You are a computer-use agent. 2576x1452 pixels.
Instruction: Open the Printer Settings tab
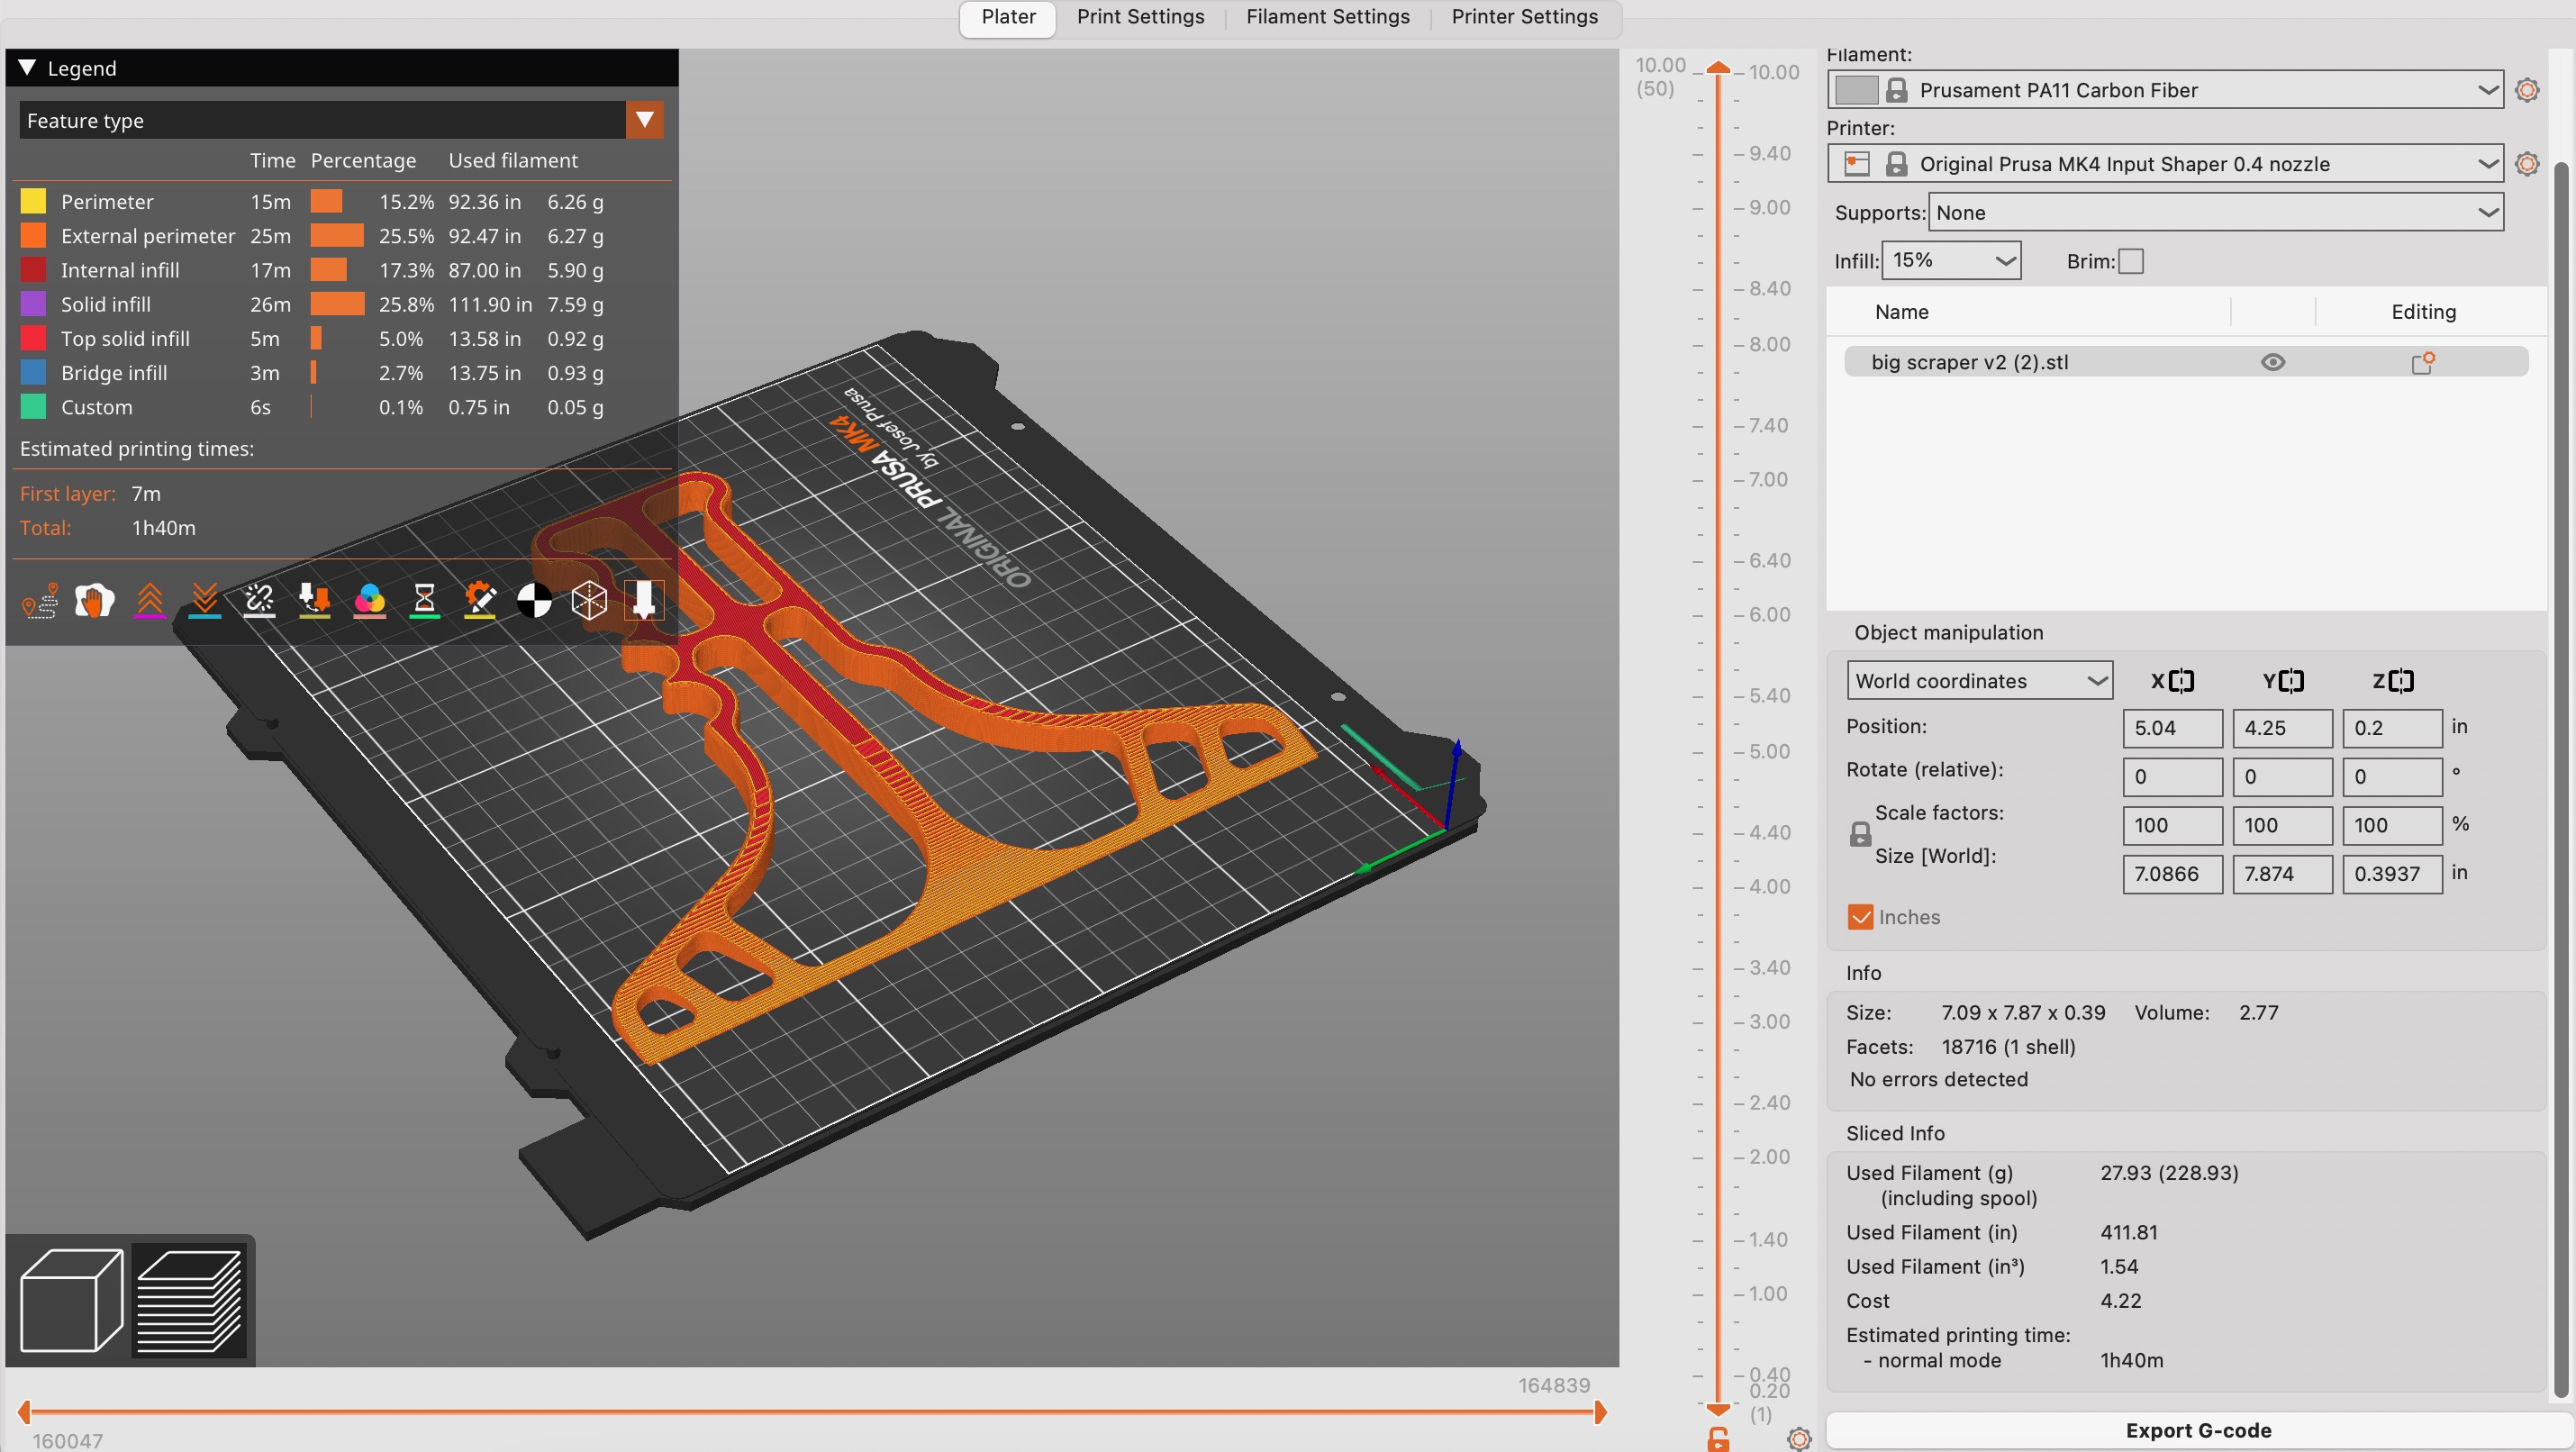click(1524, 17)
